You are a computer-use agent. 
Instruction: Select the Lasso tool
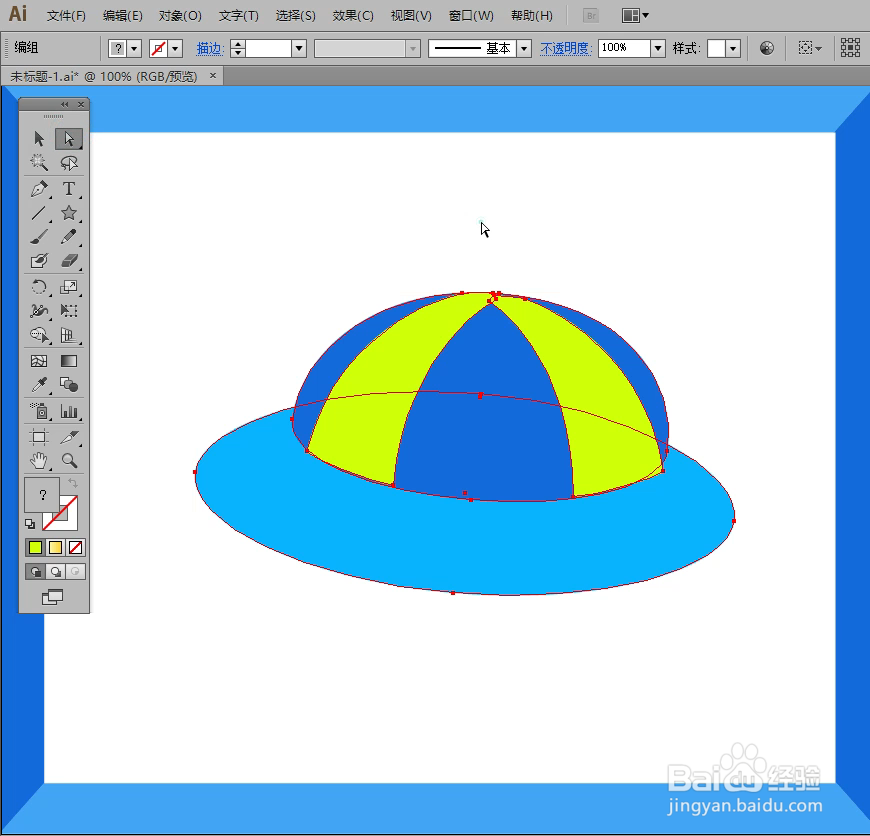click(x=69, y=163)
